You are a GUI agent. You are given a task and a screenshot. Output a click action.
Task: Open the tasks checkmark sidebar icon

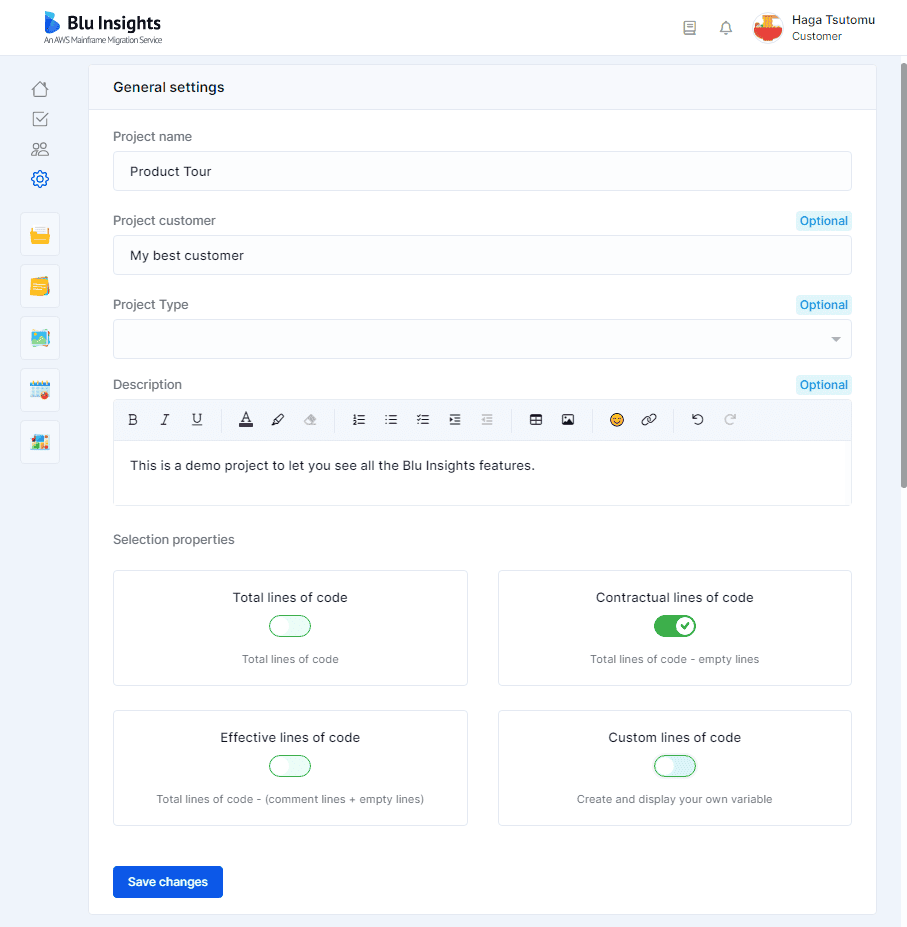point(40,119)
